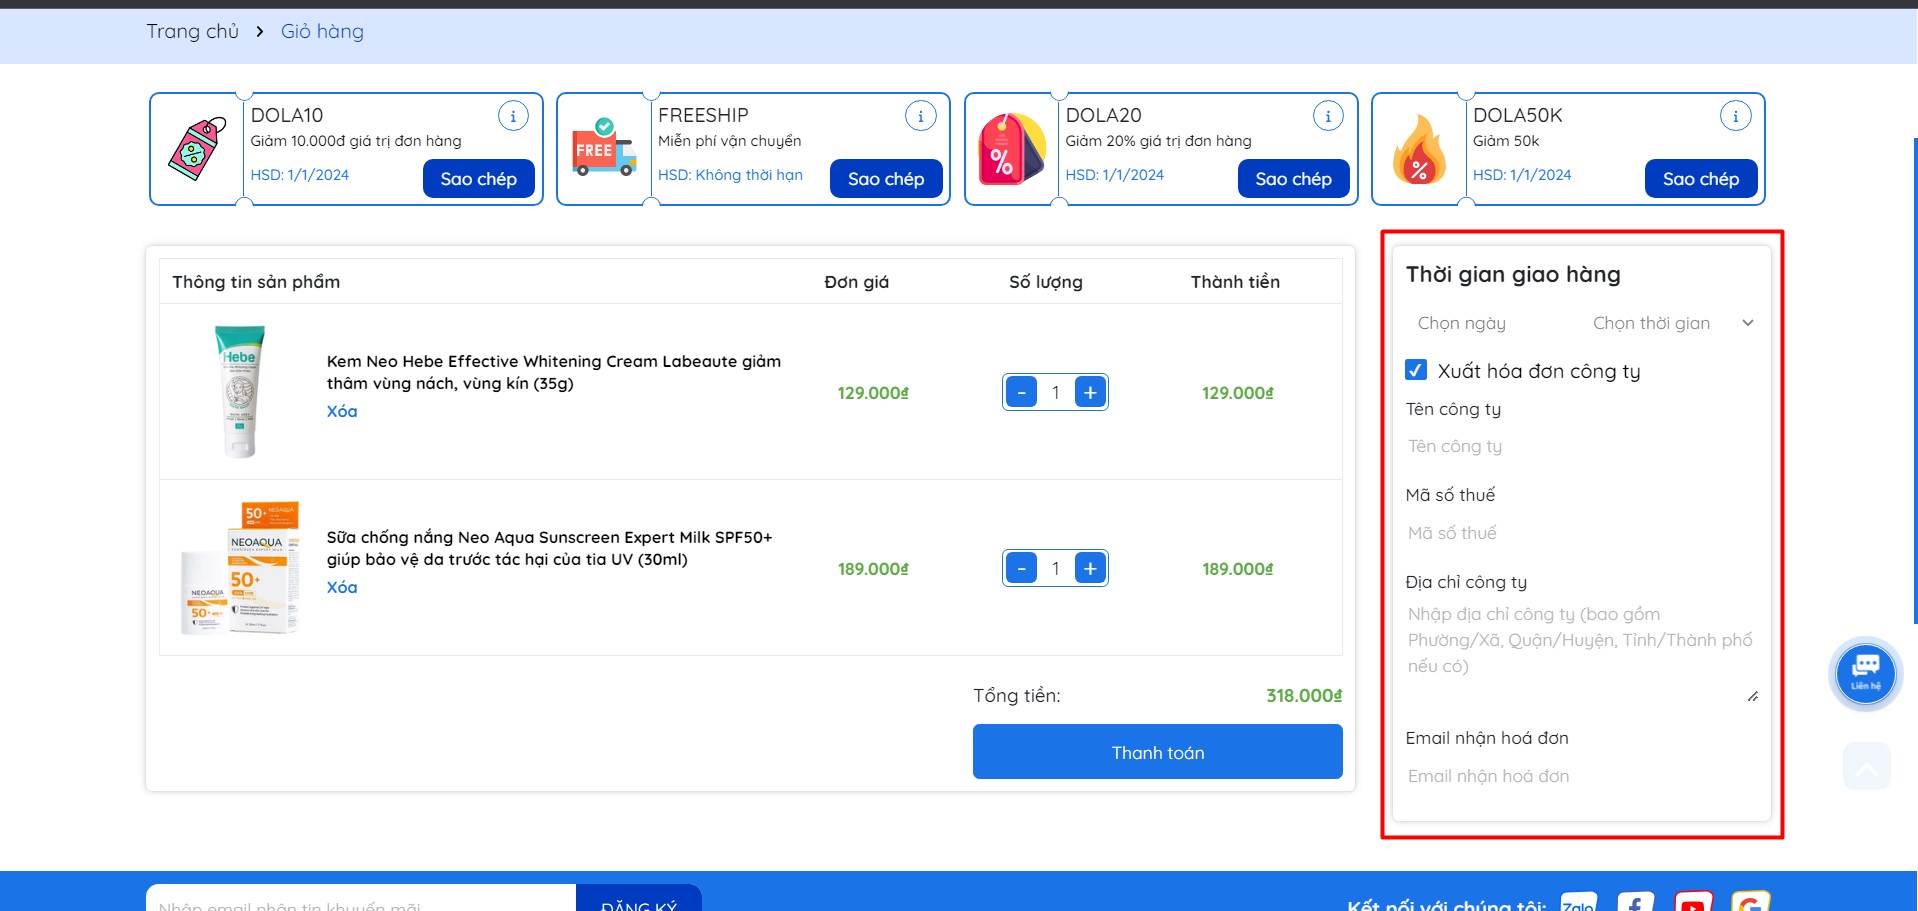Click the Miễn phí vận chuyển description
This screenshot has width=1918, height=911.
pos(729,141)
